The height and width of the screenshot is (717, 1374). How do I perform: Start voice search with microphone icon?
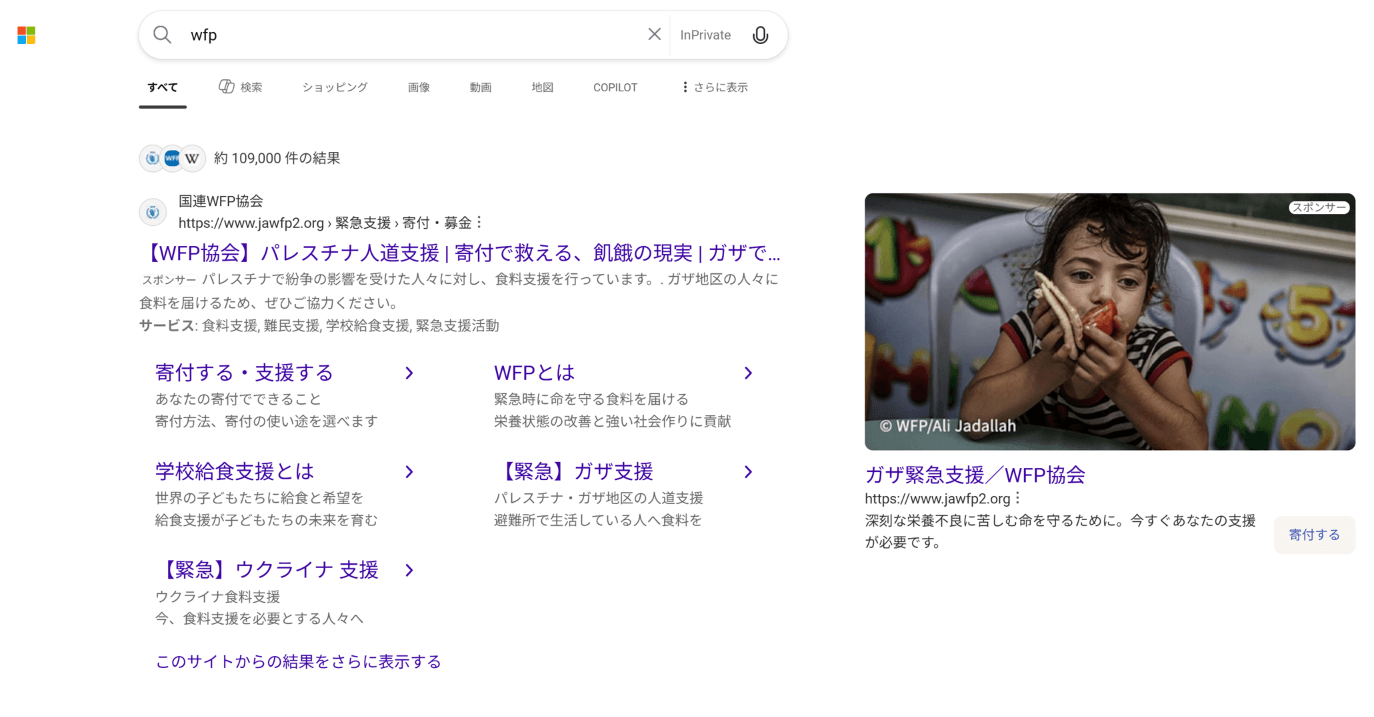coord(760,35)
